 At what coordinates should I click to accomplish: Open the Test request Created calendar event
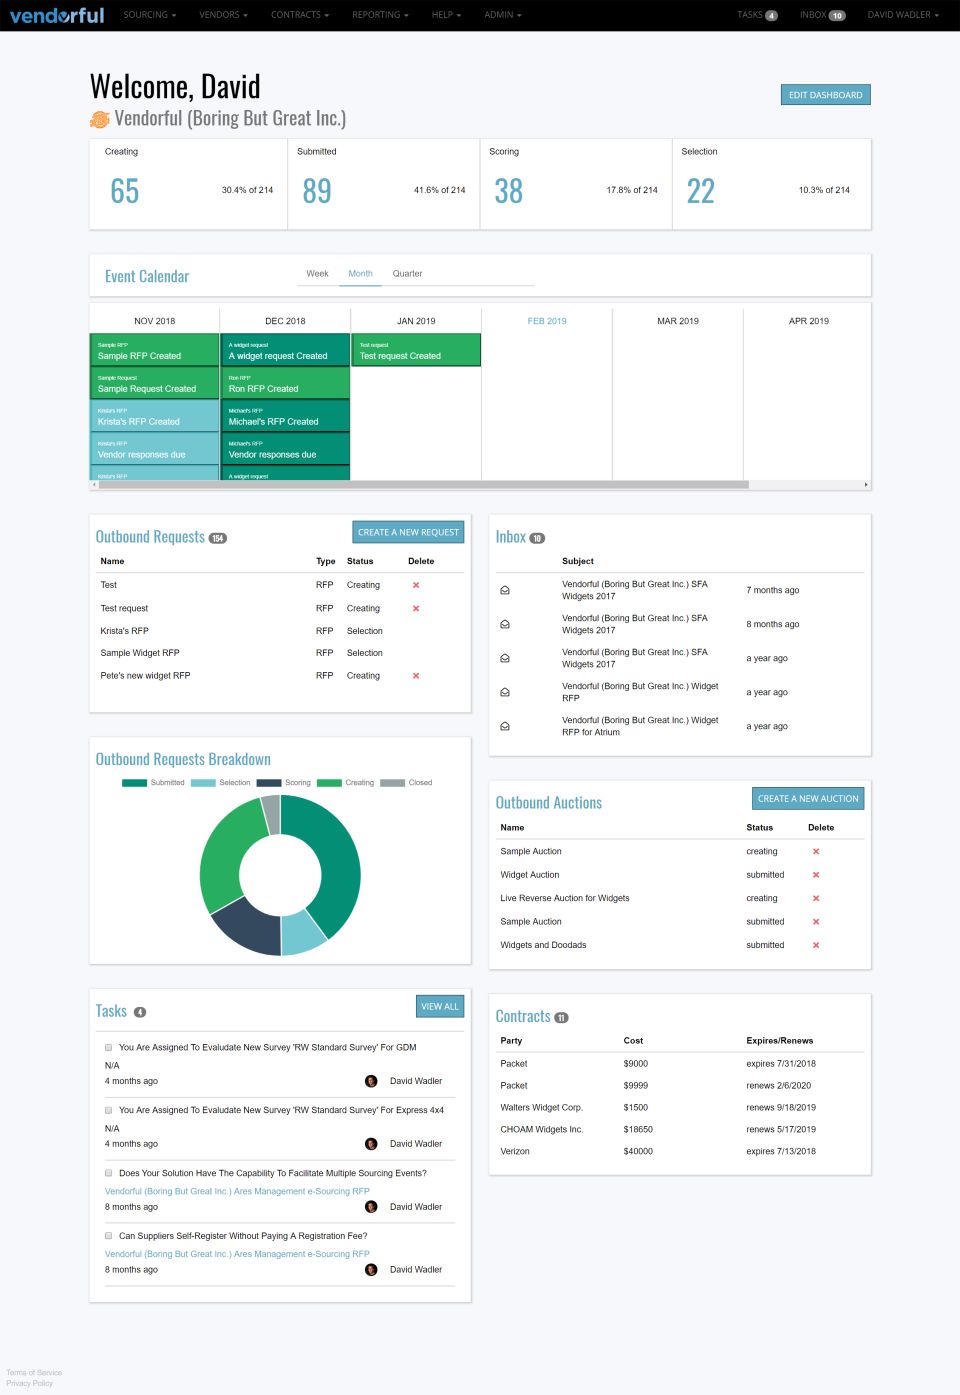pos(416,350)
